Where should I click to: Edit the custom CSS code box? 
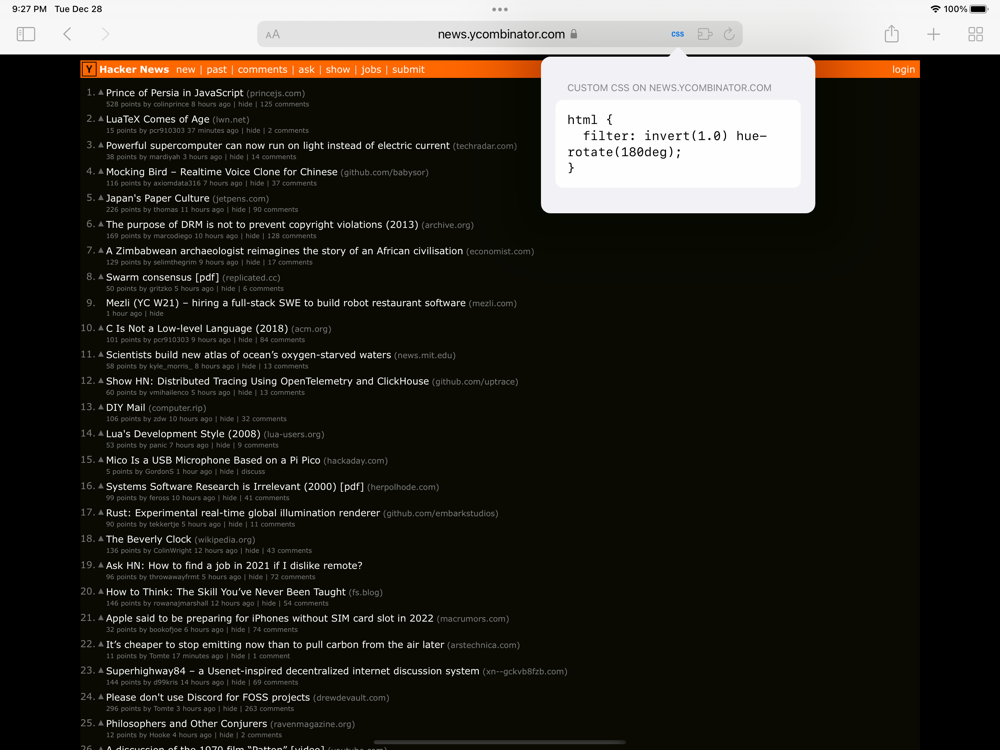click(x=677, y=143)
